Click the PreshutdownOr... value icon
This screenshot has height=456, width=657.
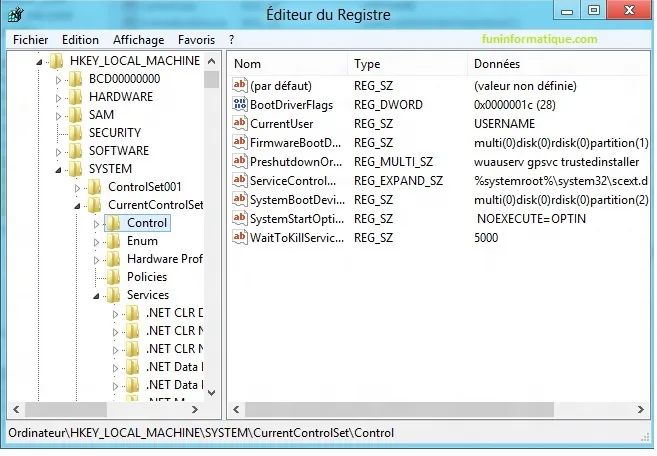pyautogui.click(x=240, y=161)
